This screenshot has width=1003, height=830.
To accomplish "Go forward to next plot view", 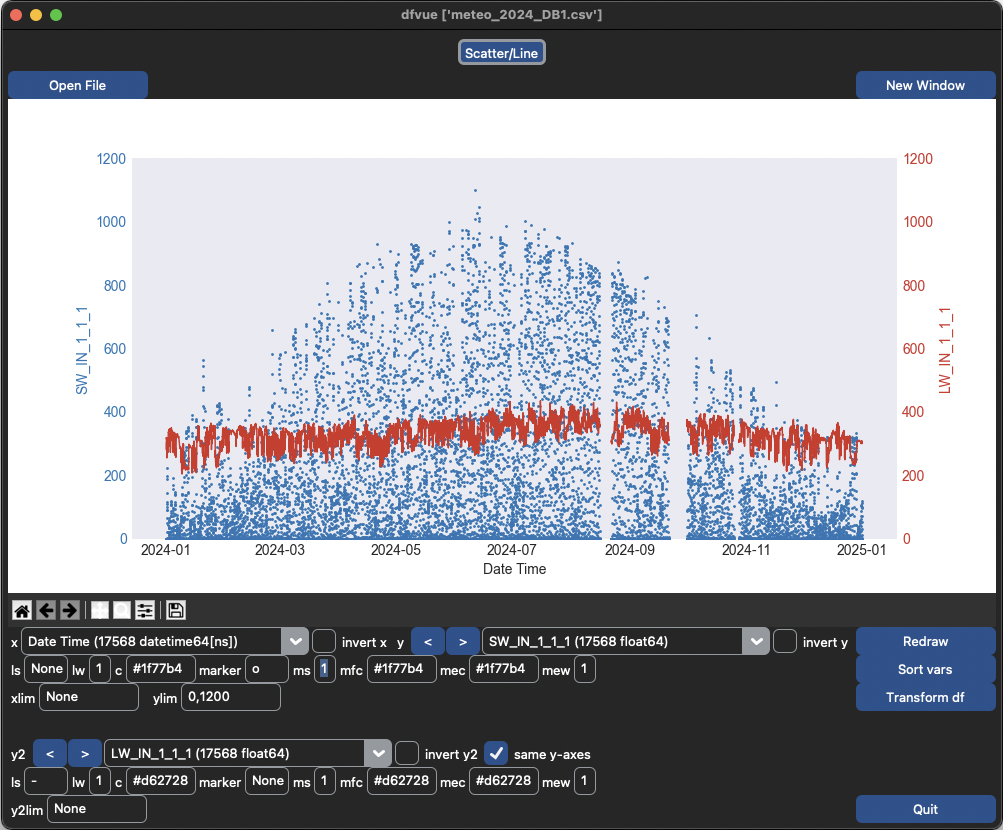I will 70,610.
